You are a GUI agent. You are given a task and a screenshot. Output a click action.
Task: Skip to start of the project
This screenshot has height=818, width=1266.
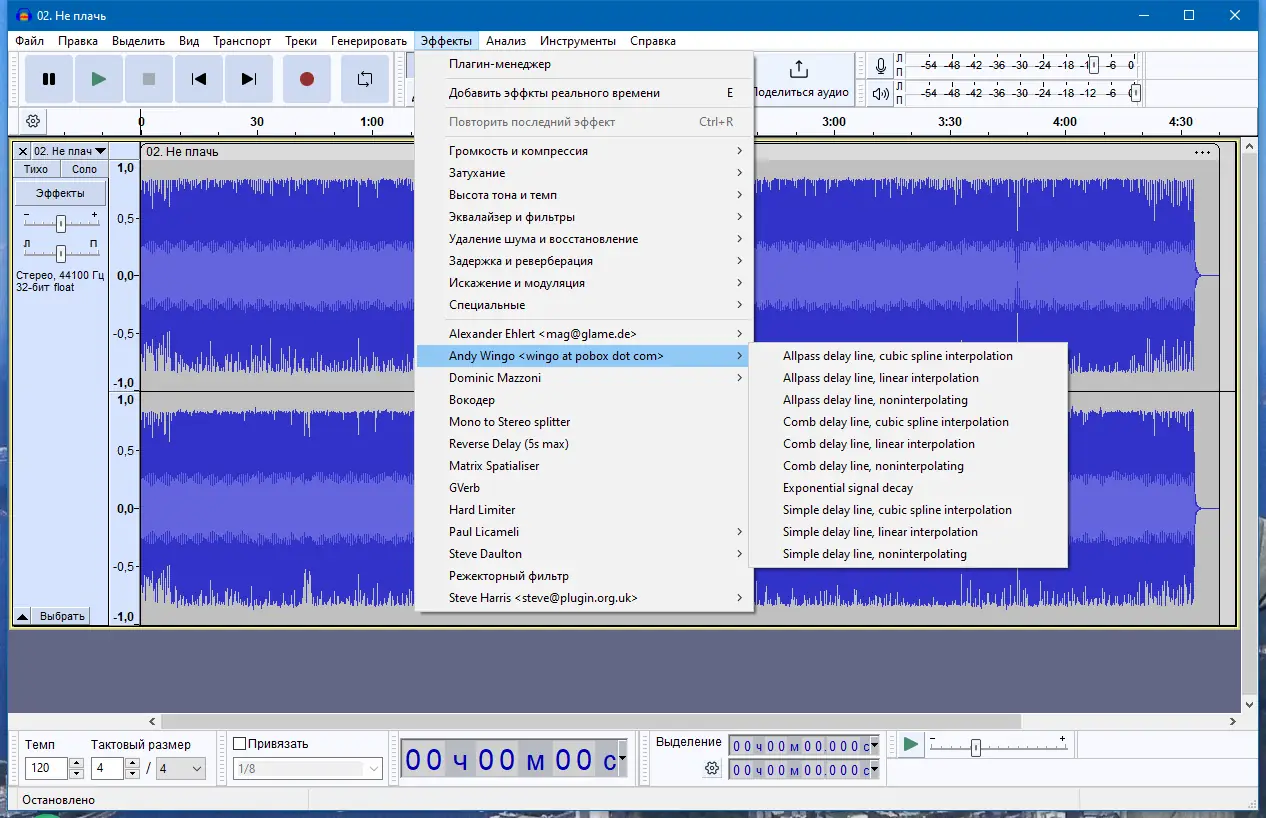click(199, 79)
